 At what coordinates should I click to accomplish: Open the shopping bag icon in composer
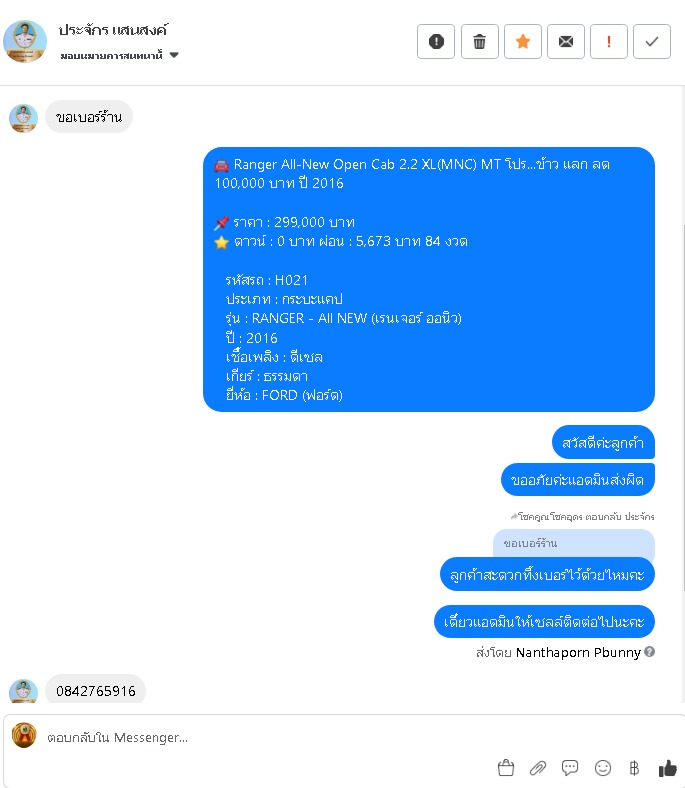[x=506, y=767]
